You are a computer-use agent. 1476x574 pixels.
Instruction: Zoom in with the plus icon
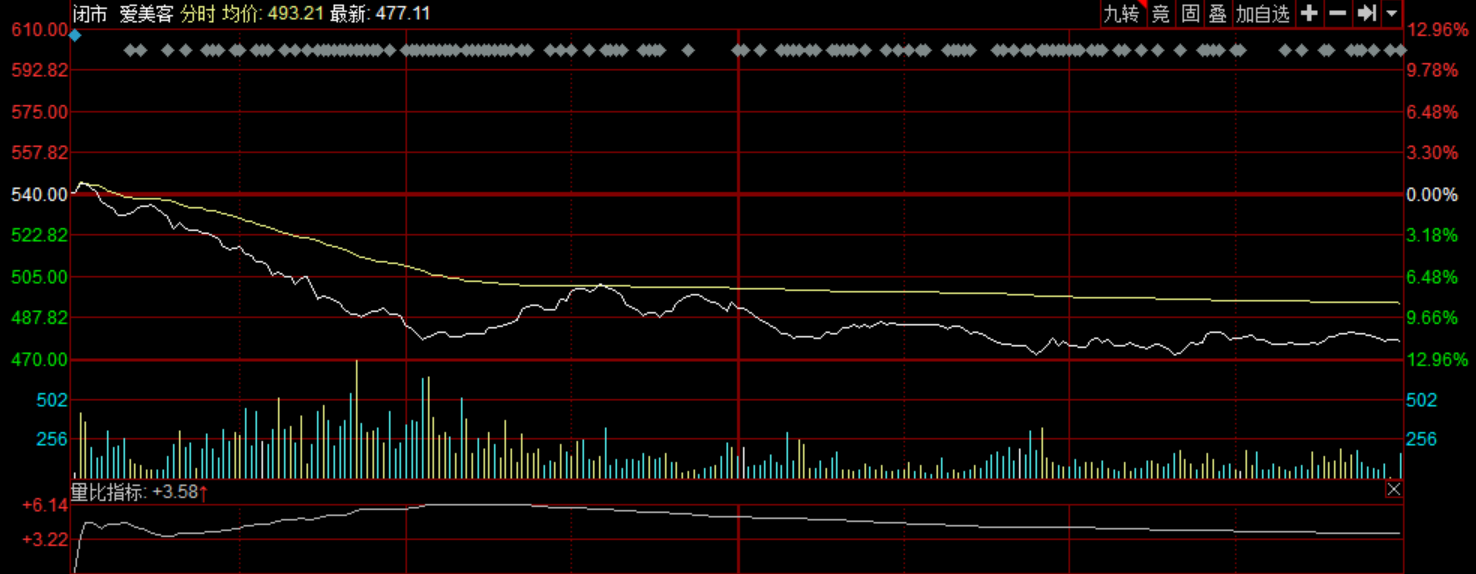pyautogui.click(x=1309, y=13)
